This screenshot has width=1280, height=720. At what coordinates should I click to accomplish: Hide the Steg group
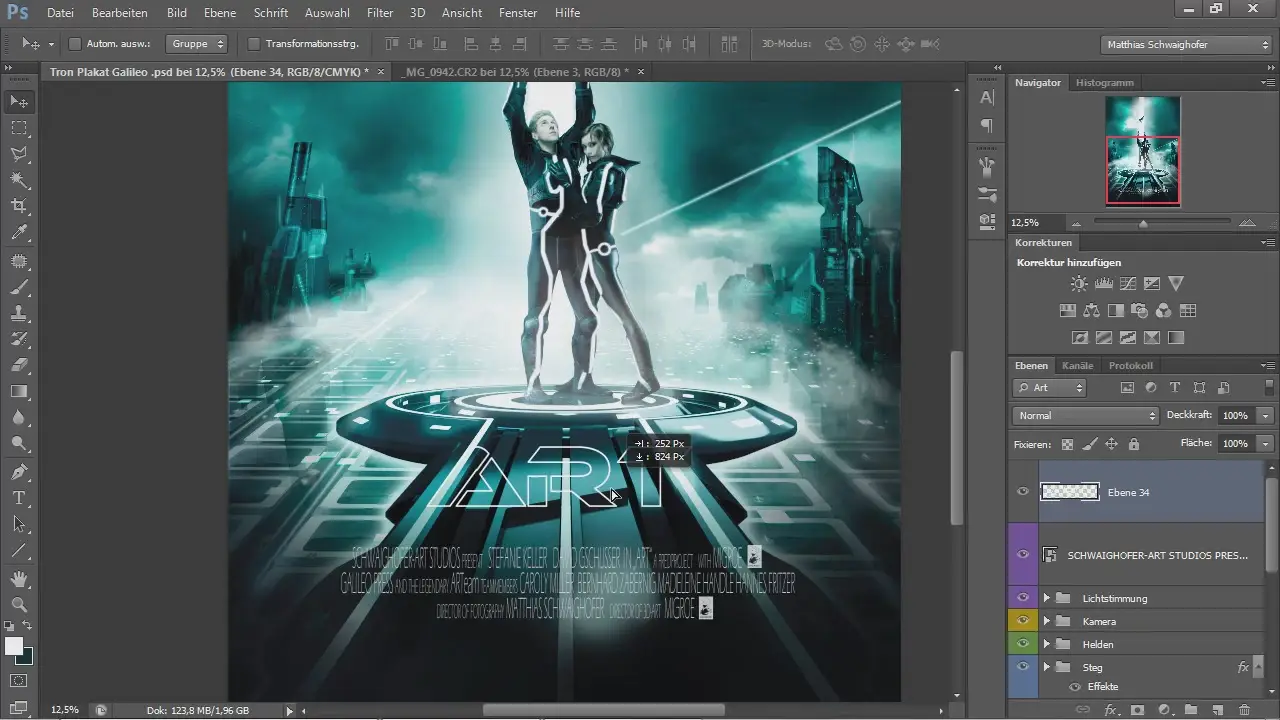[x=1022, y=667]
